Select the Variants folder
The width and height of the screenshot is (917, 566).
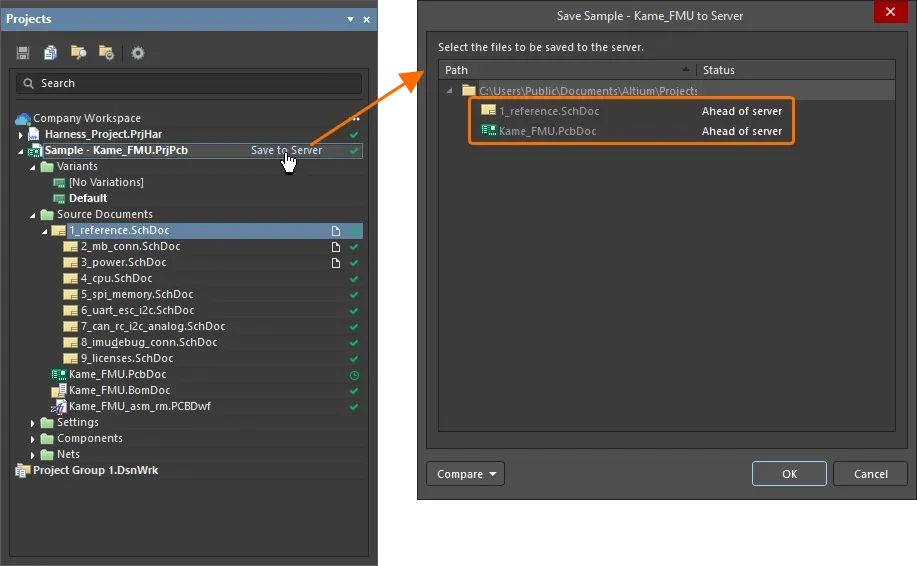77,167
